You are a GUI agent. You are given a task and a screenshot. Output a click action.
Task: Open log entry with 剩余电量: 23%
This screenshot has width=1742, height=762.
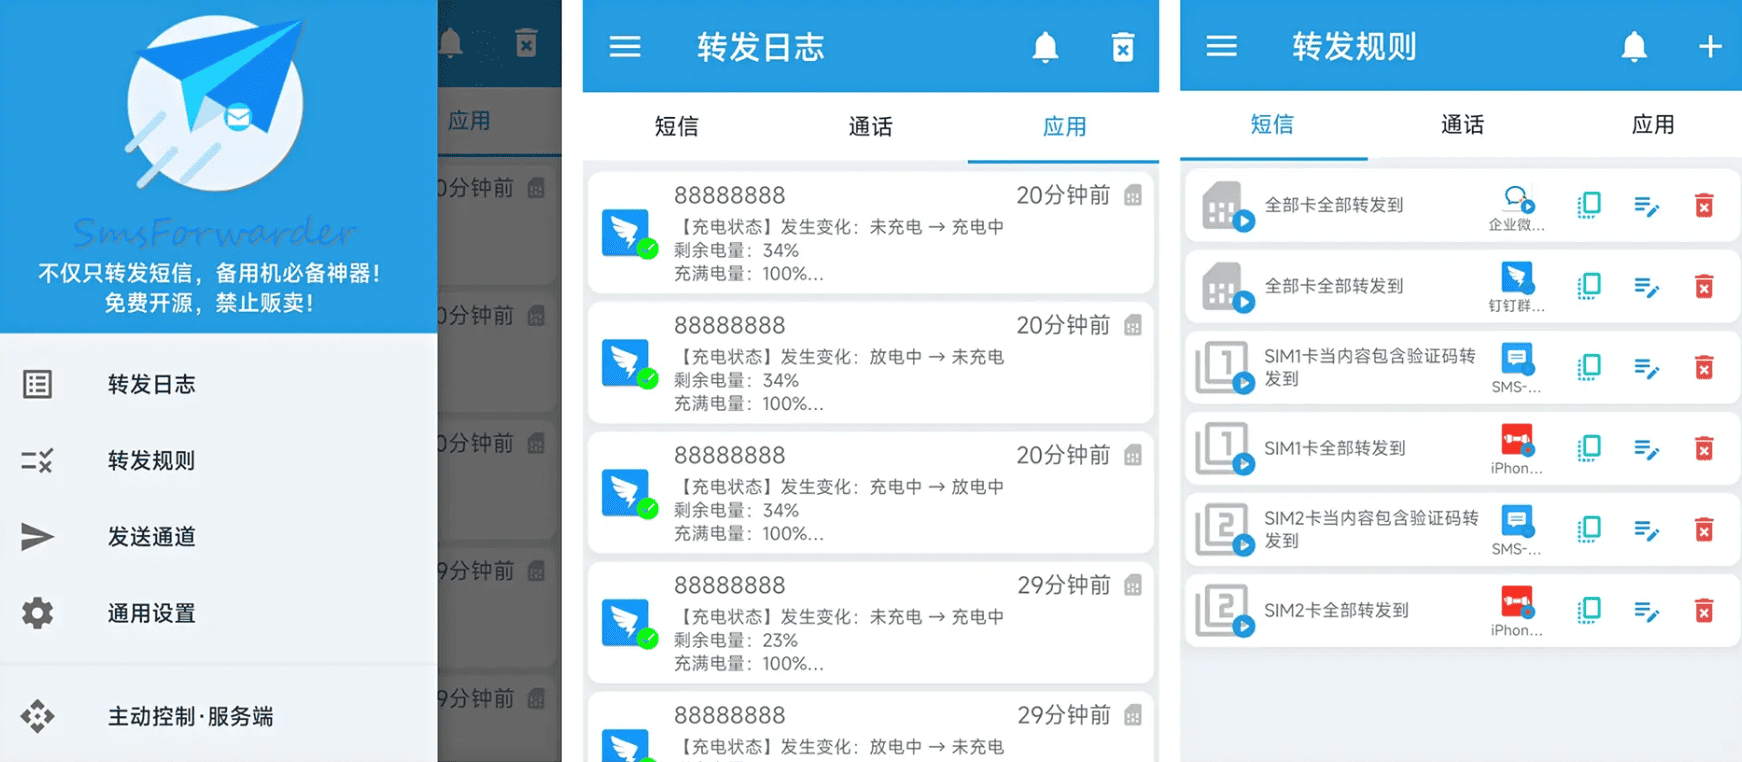(x=870, y=623)
